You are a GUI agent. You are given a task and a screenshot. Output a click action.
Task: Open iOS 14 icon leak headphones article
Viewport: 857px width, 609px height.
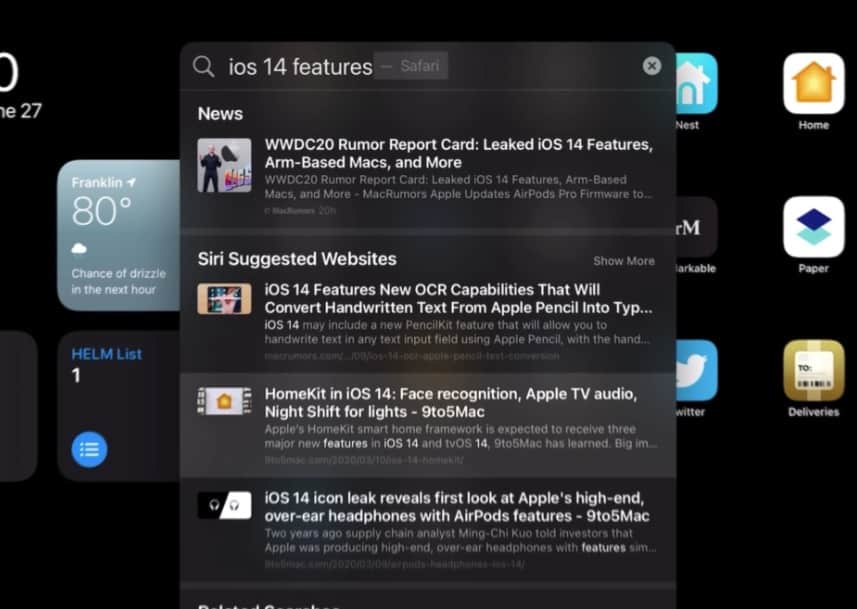(458, 507)
